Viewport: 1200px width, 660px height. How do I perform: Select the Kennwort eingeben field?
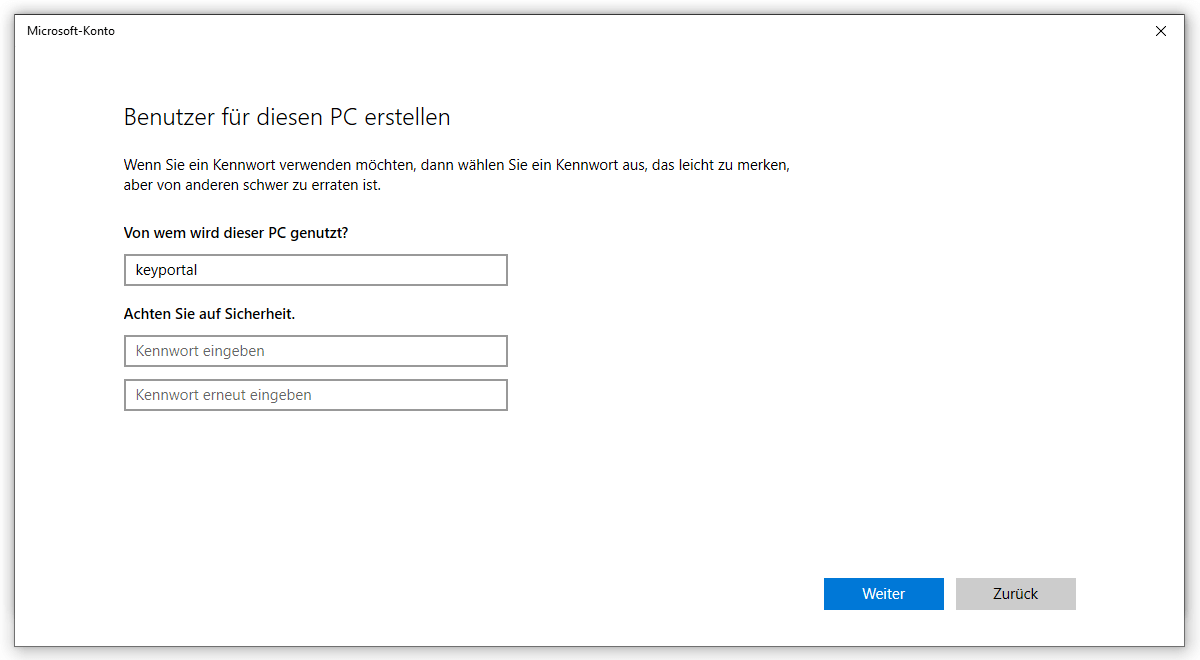point(316,351)
